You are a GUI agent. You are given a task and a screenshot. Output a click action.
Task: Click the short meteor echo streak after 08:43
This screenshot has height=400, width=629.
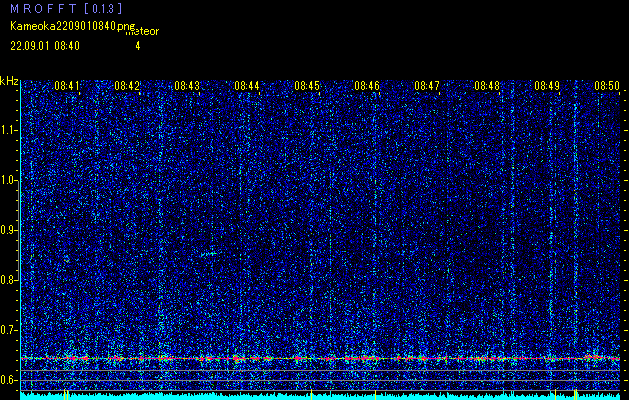coord(209,254)
